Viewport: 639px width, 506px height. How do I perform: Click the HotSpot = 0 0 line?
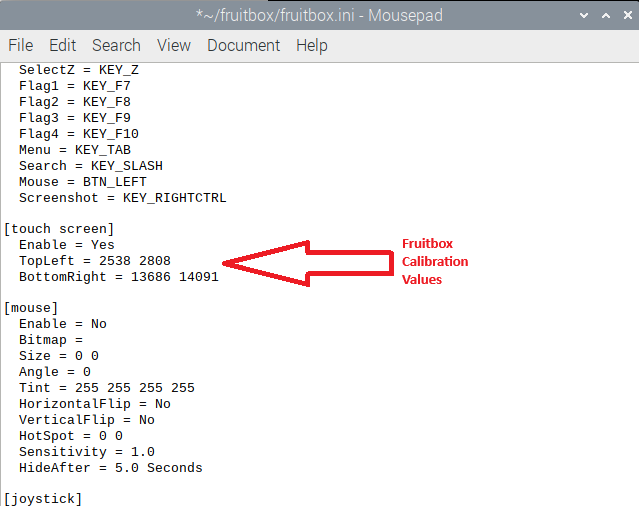[x=71, y=436]
